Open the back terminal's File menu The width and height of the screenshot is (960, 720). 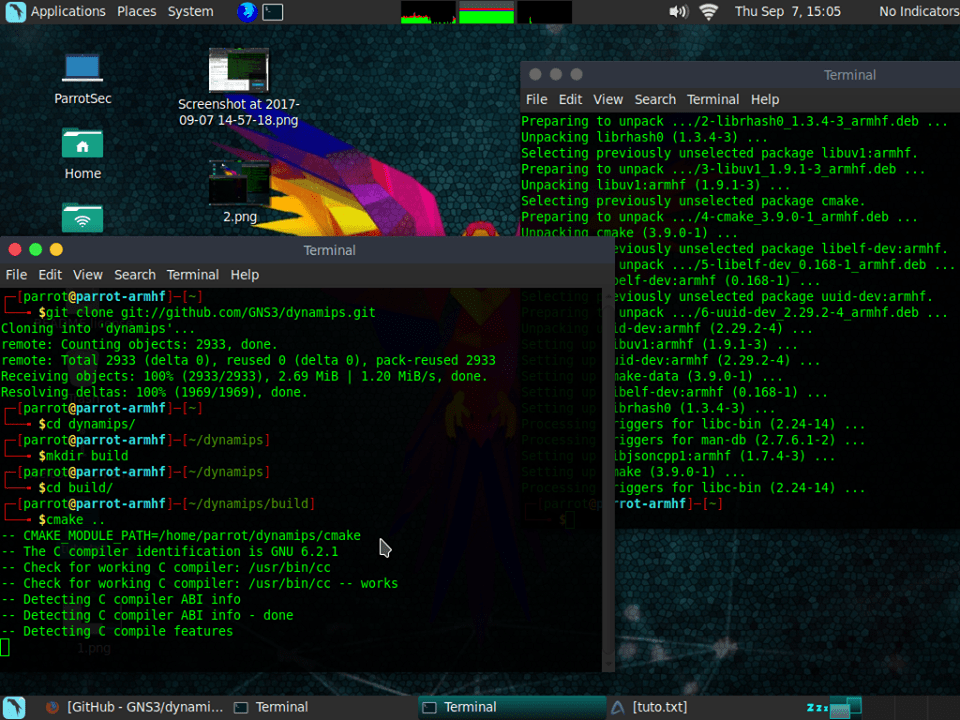click(536, 99)
